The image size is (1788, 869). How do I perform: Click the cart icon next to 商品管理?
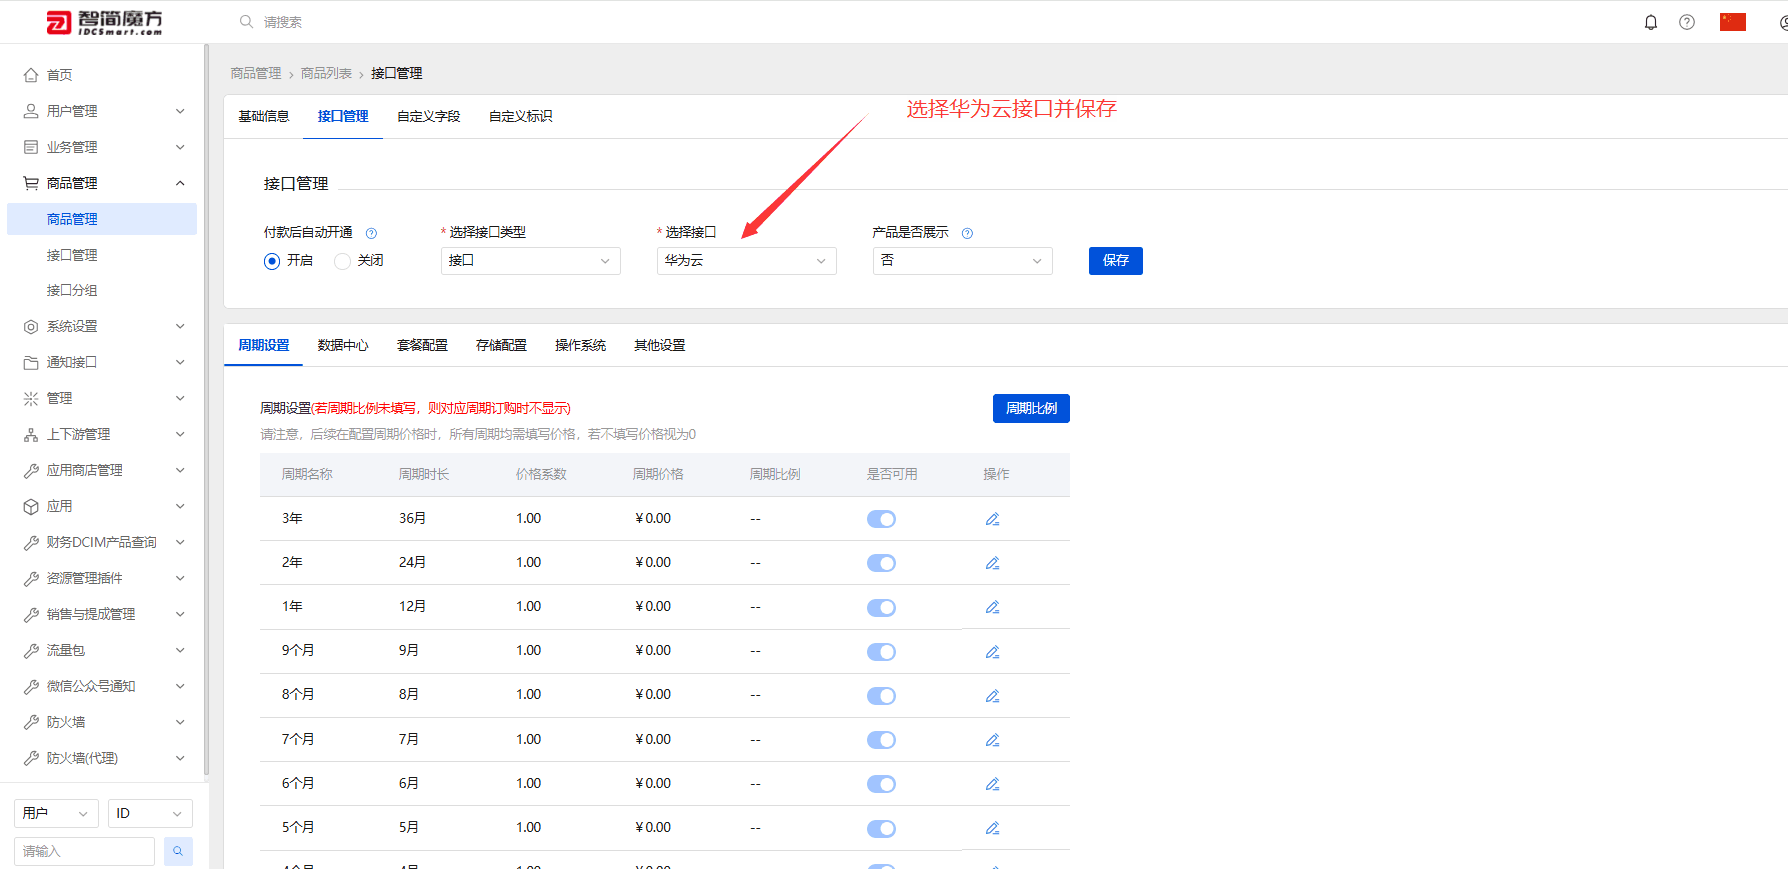click(31, 183)
